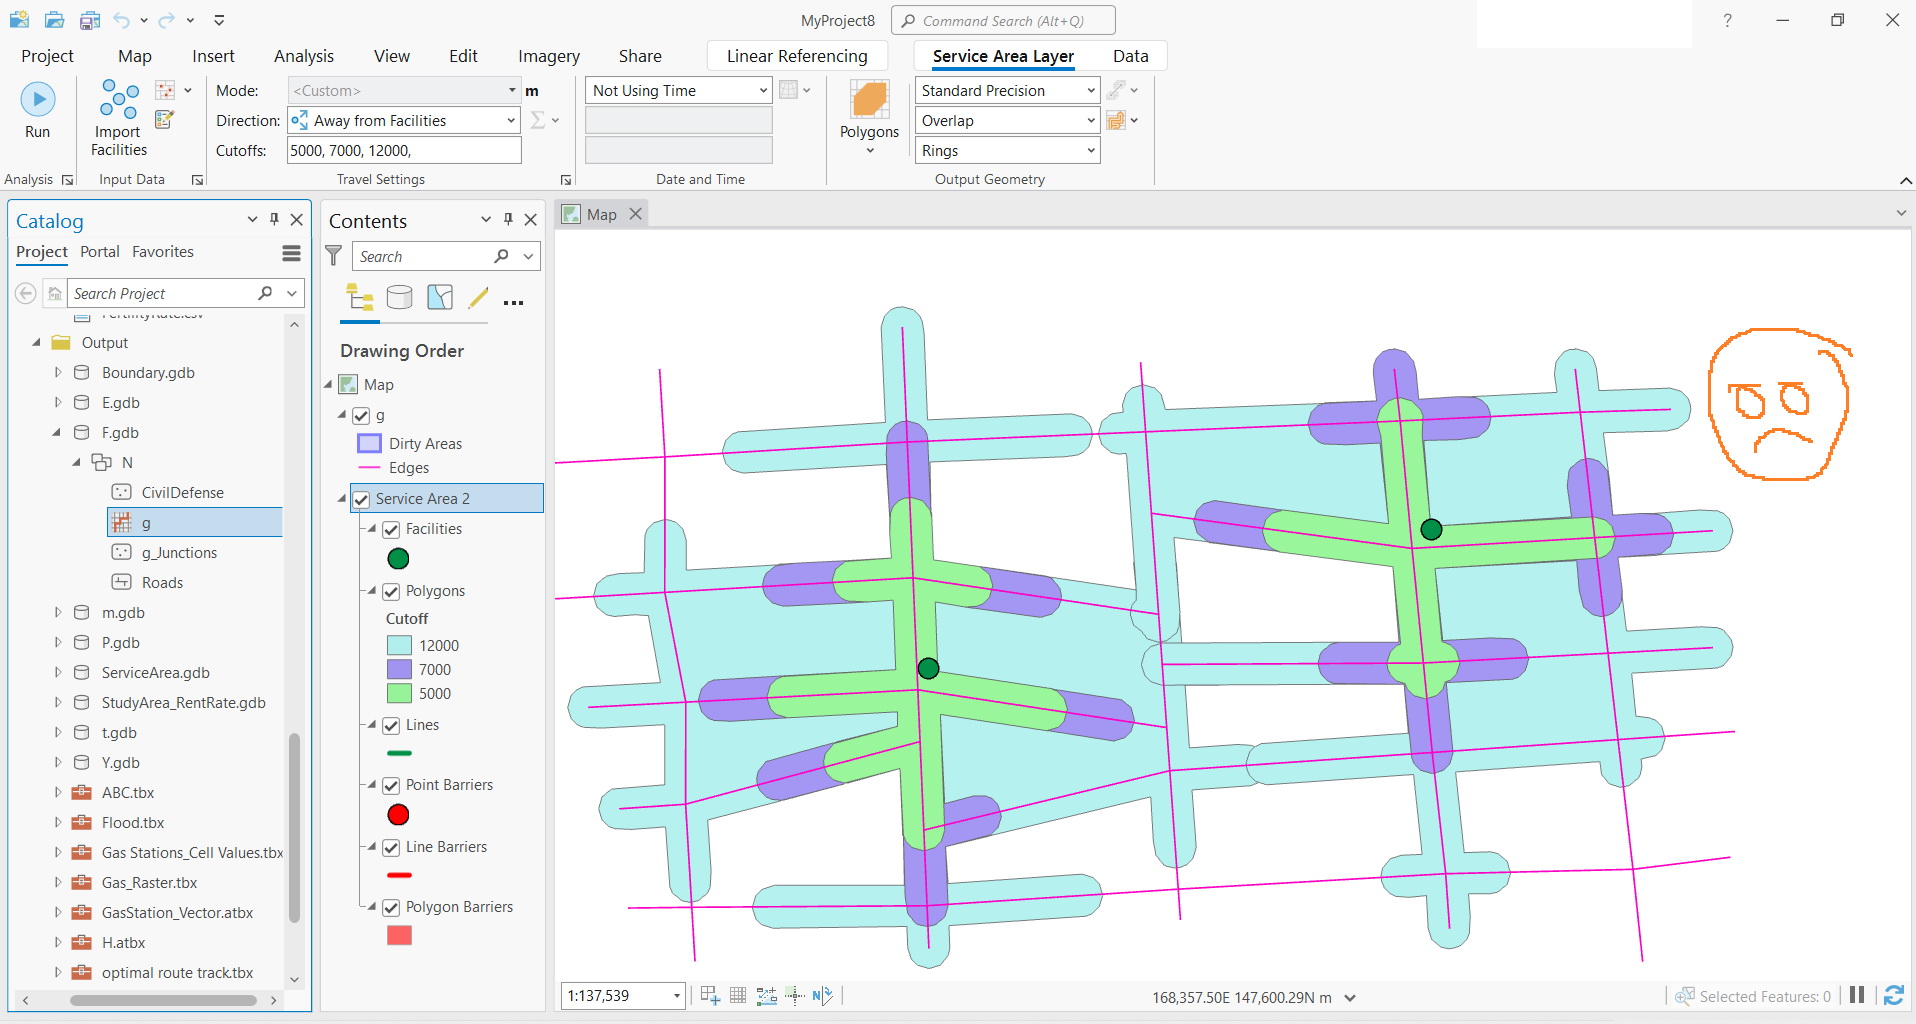Go to the Portal tab in Catalog
The height and width of the screenshot is (1024, 1916).
(x=99, y=252)
